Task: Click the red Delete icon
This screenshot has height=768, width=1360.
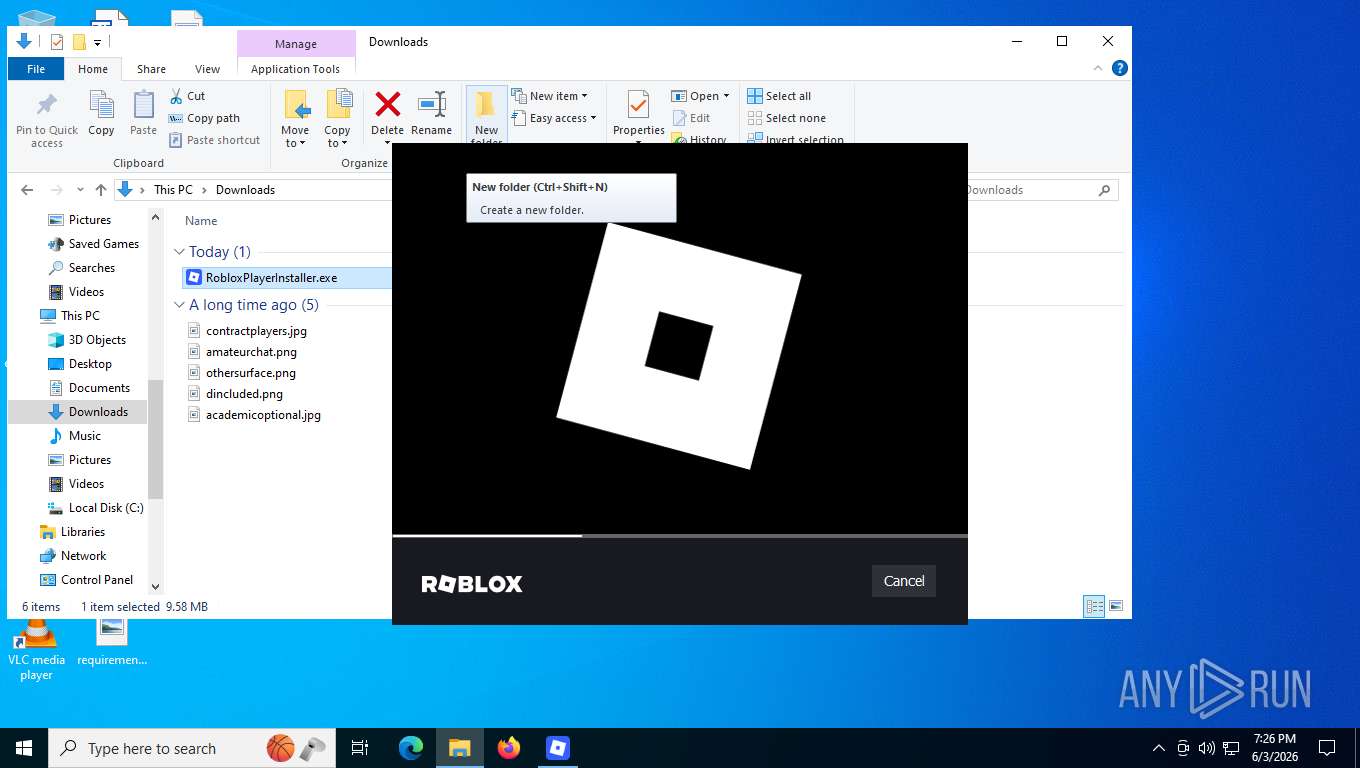Action: point(387,104)
